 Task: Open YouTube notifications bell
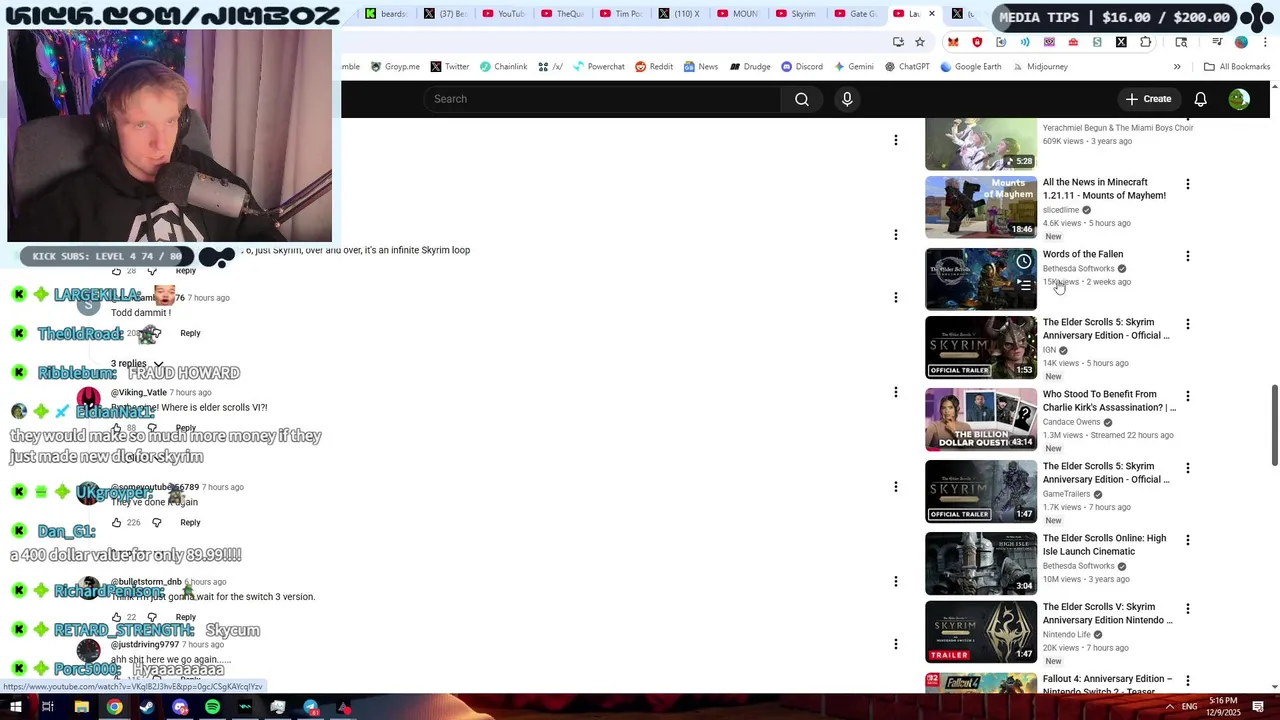click(1200, 99)
